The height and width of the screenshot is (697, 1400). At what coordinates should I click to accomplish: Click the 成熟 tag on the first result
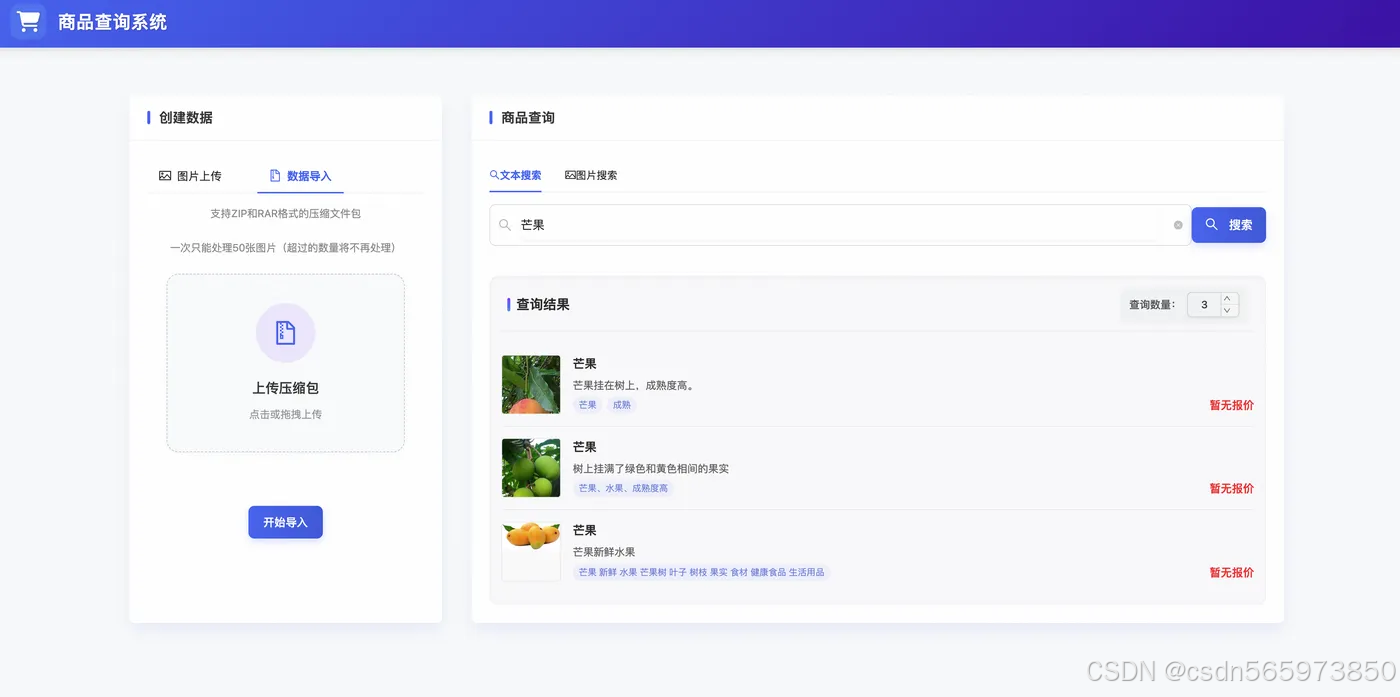click(621, 405)
